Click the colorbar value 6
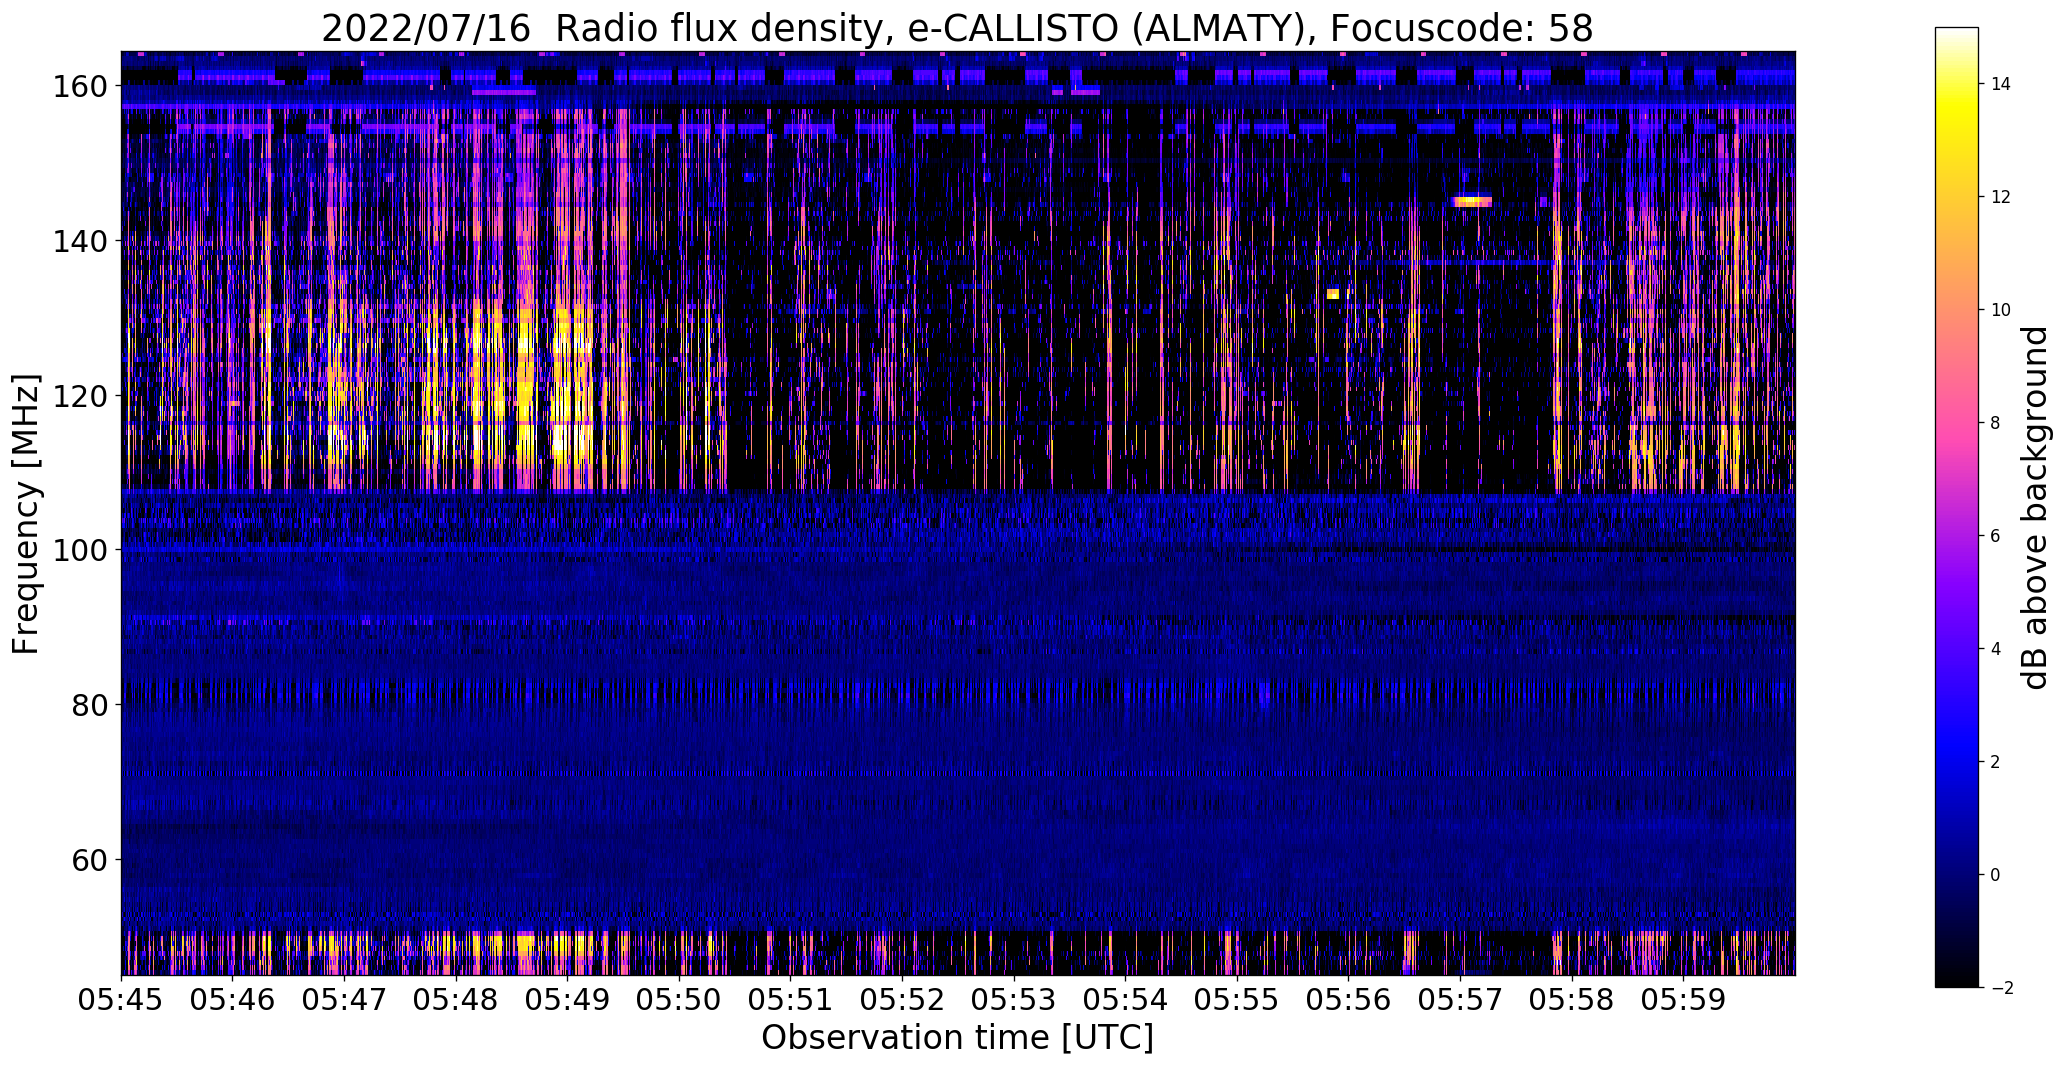This screenshot has height=1067, width=2066. (x=1996, y=536)
